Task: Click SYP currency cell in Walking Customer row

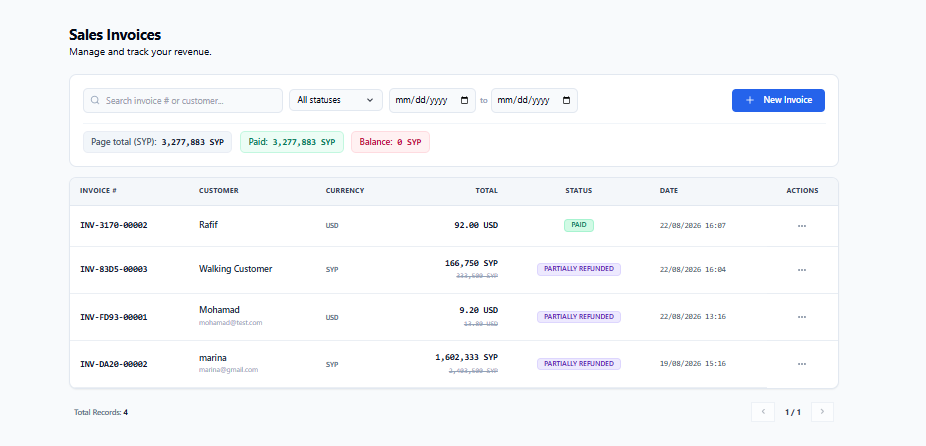Action: (332, 269)
